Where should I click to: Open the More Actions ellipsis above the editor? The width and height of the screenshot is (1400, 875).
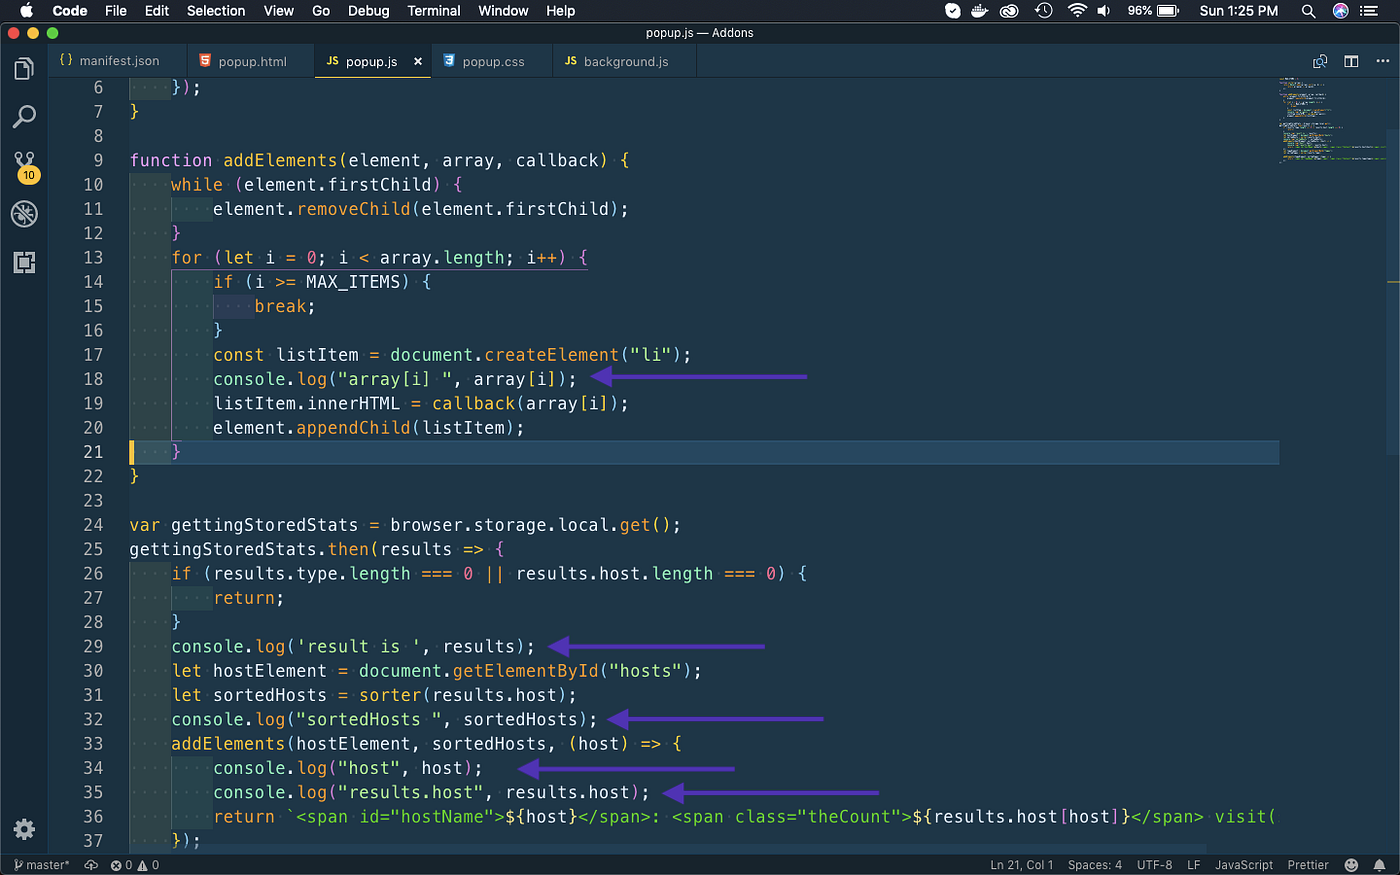pos(1381,61)
